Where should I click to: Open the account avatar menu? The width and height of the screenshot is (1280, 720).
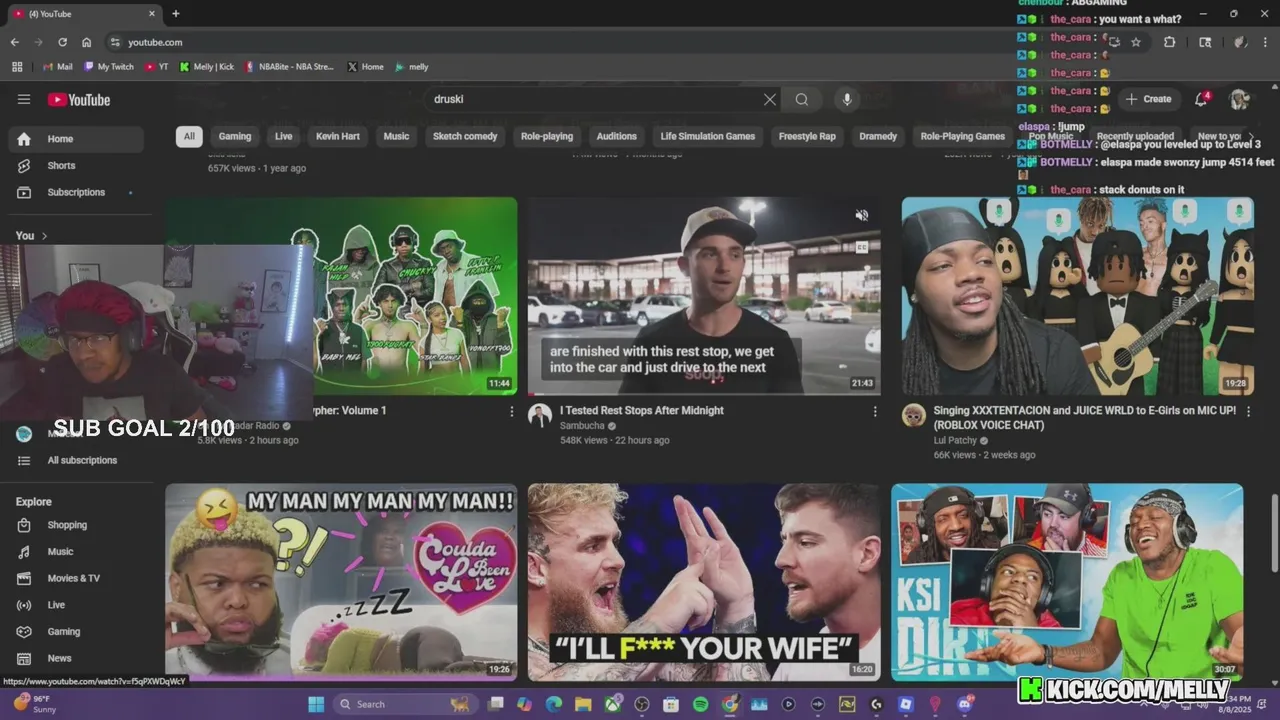coord(1239,99)
